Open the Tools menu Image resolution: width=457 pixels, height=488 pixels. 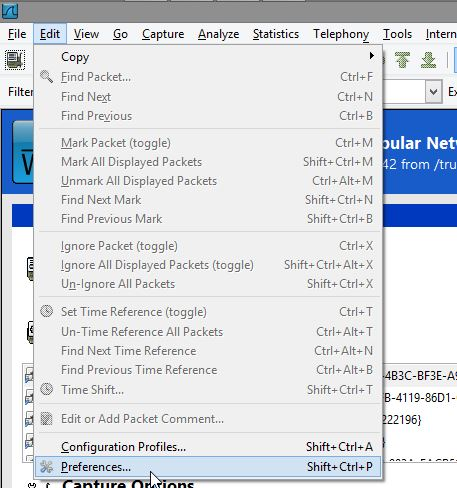(397, 34)
